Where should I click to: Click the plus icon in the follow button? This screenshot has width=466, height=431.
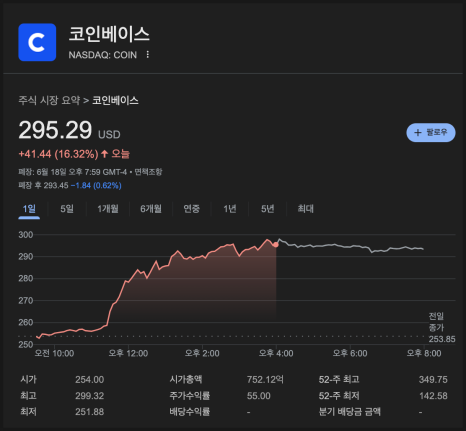418,133
